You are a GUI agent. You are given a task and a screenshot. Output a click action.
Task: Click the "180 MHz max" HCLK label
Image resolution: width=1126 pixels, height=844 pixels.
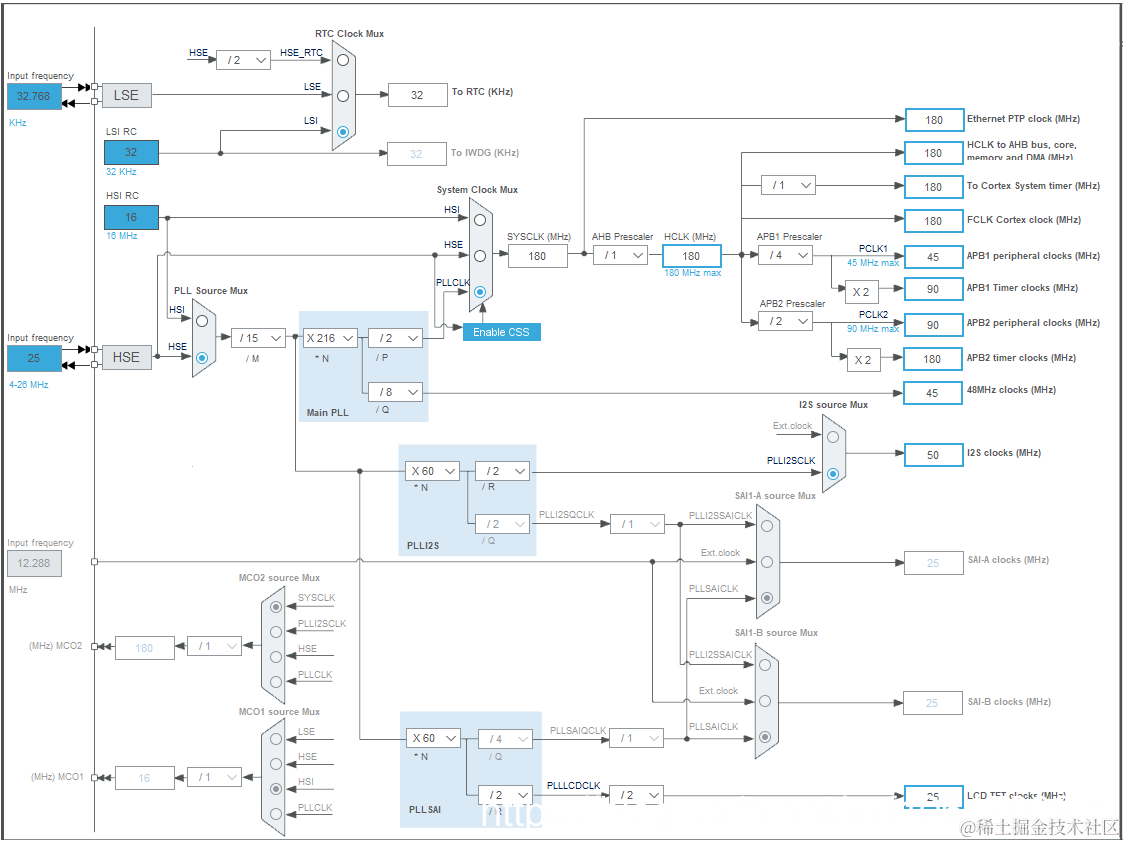coord(692,273)
